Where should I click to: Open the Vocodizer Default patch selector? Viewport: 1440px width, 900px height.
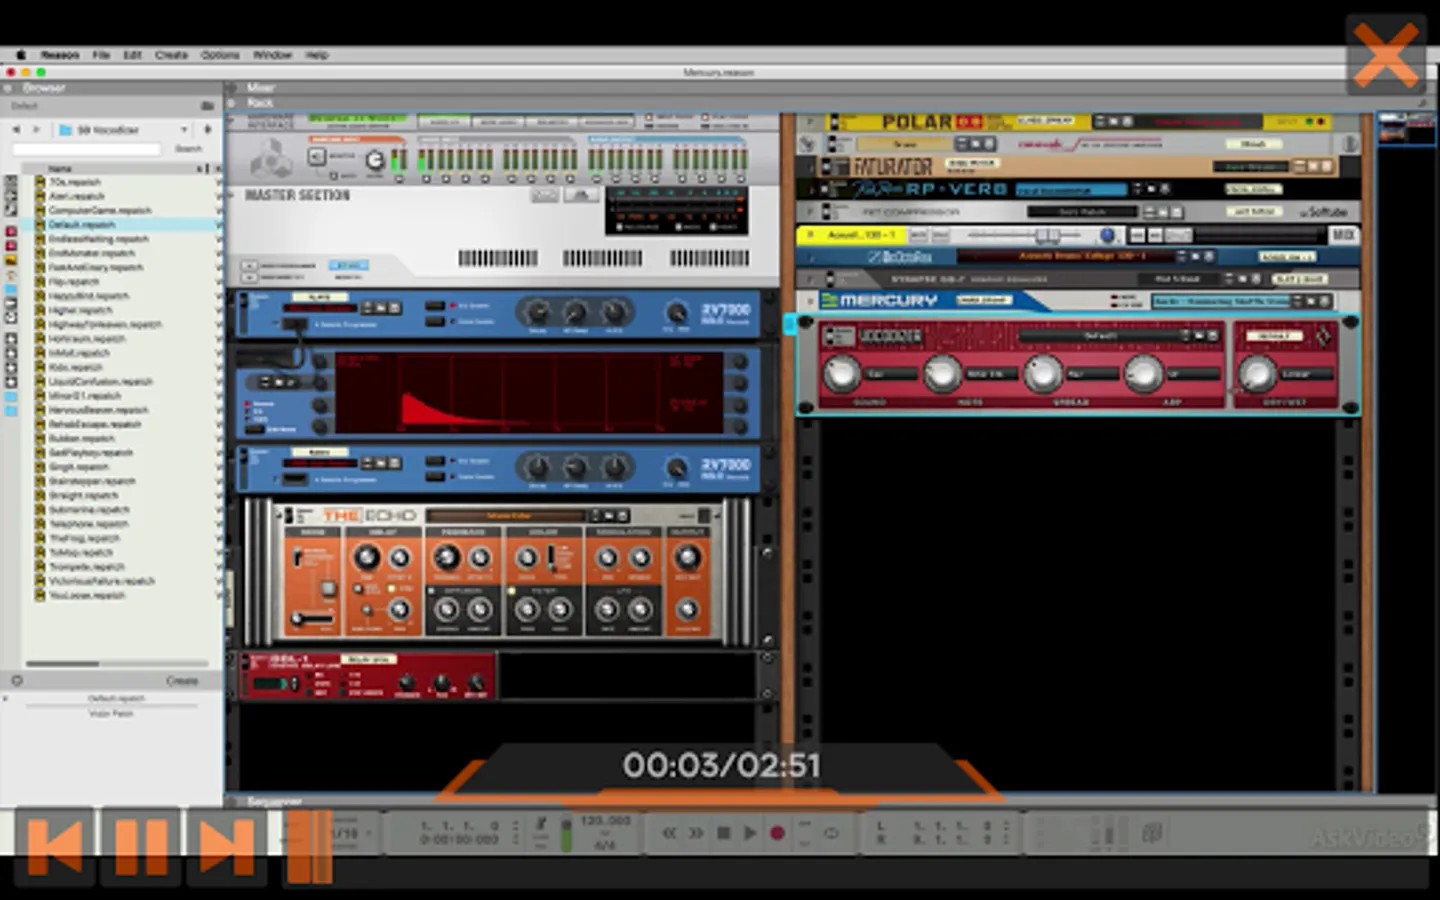click(1100, 336)
